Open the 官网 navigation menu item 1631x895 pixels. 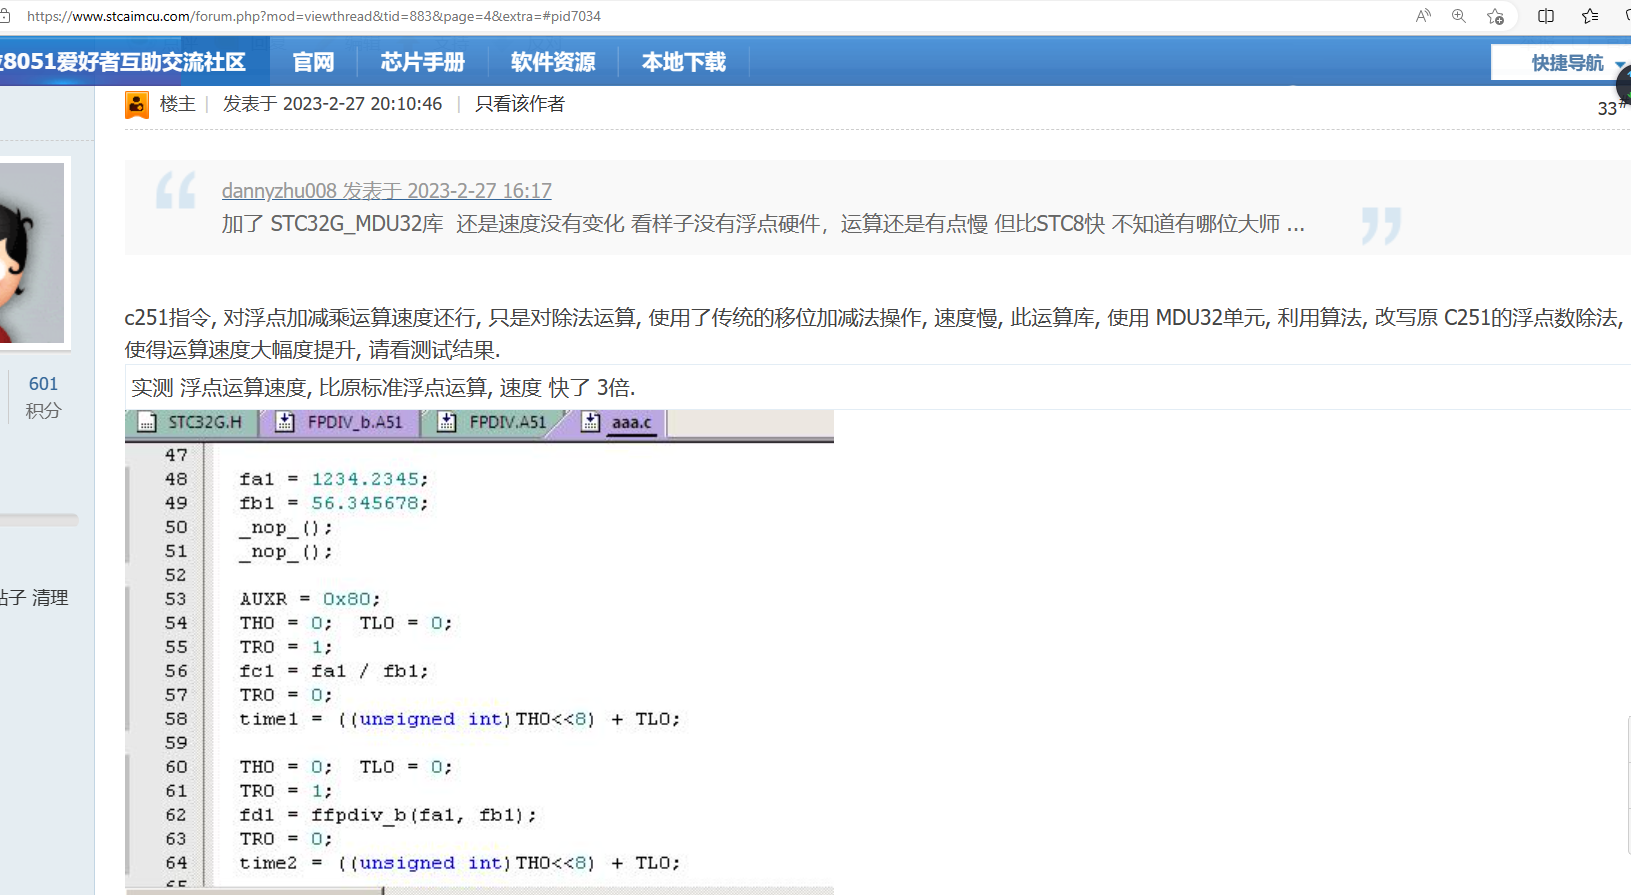(x=313, y=62)
